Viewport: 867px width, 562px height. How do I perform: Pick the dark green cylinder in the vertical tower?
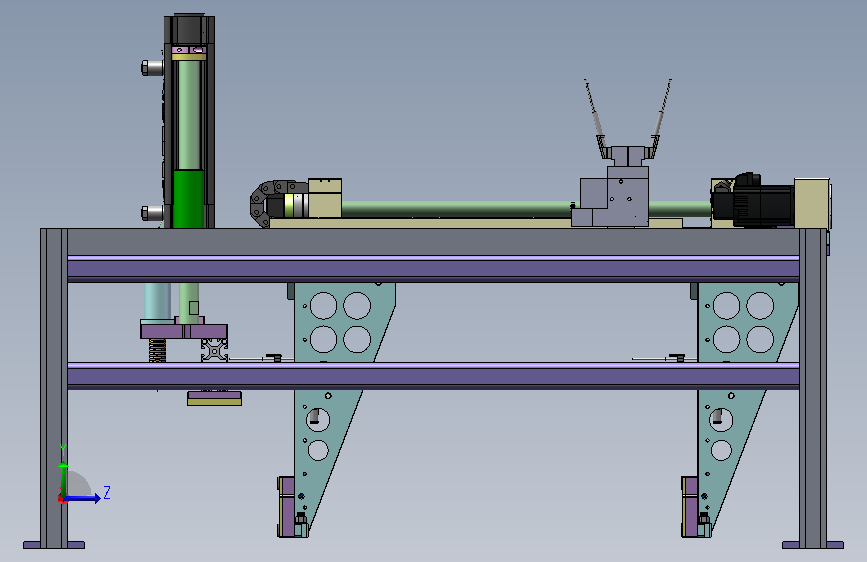(x=189, y=199)
